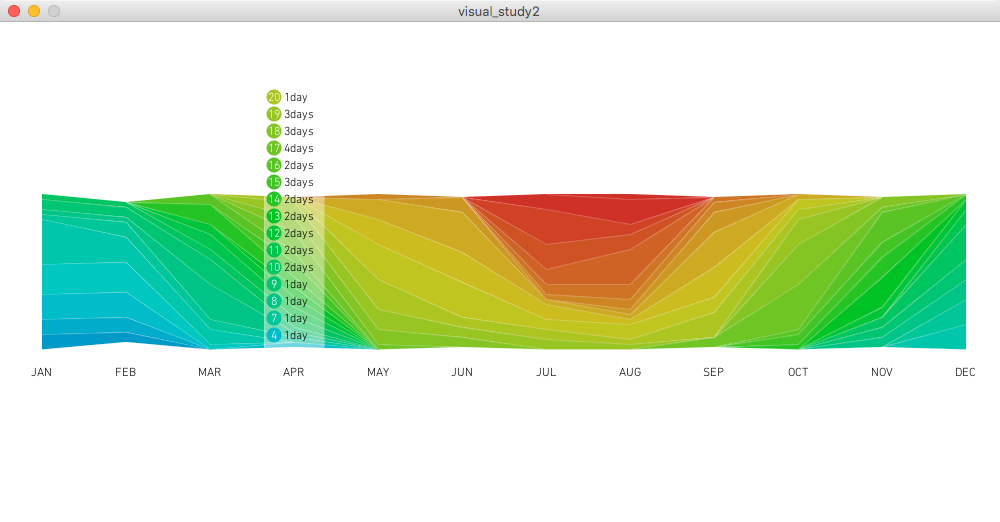1000x522 pixels.
Task: Select the APR month label
Action: click(294, 372)
